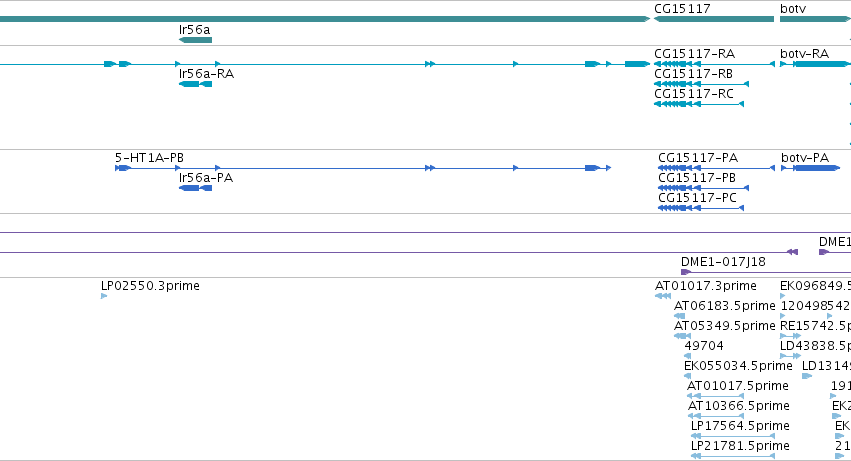Click the EK096849 EST label

[815, 286]
